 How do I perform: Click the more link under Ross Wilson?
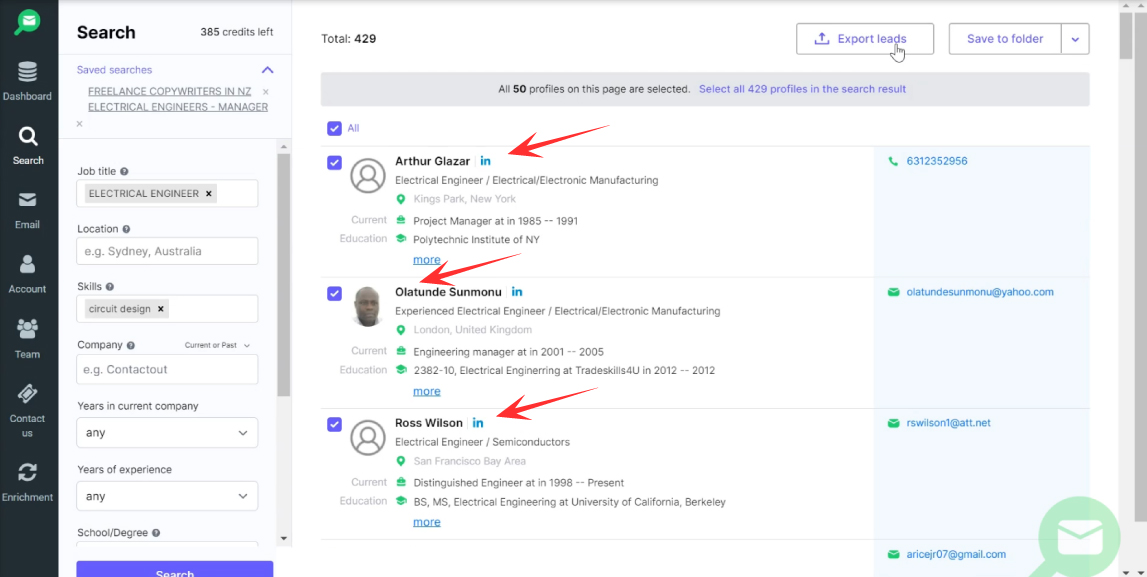(x=426, y=522)
